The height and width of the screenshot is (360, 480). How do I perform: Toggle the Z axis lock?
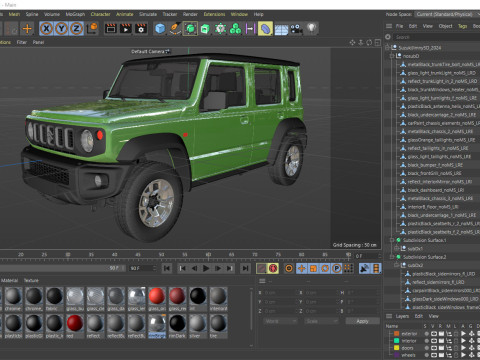point(76,29)
